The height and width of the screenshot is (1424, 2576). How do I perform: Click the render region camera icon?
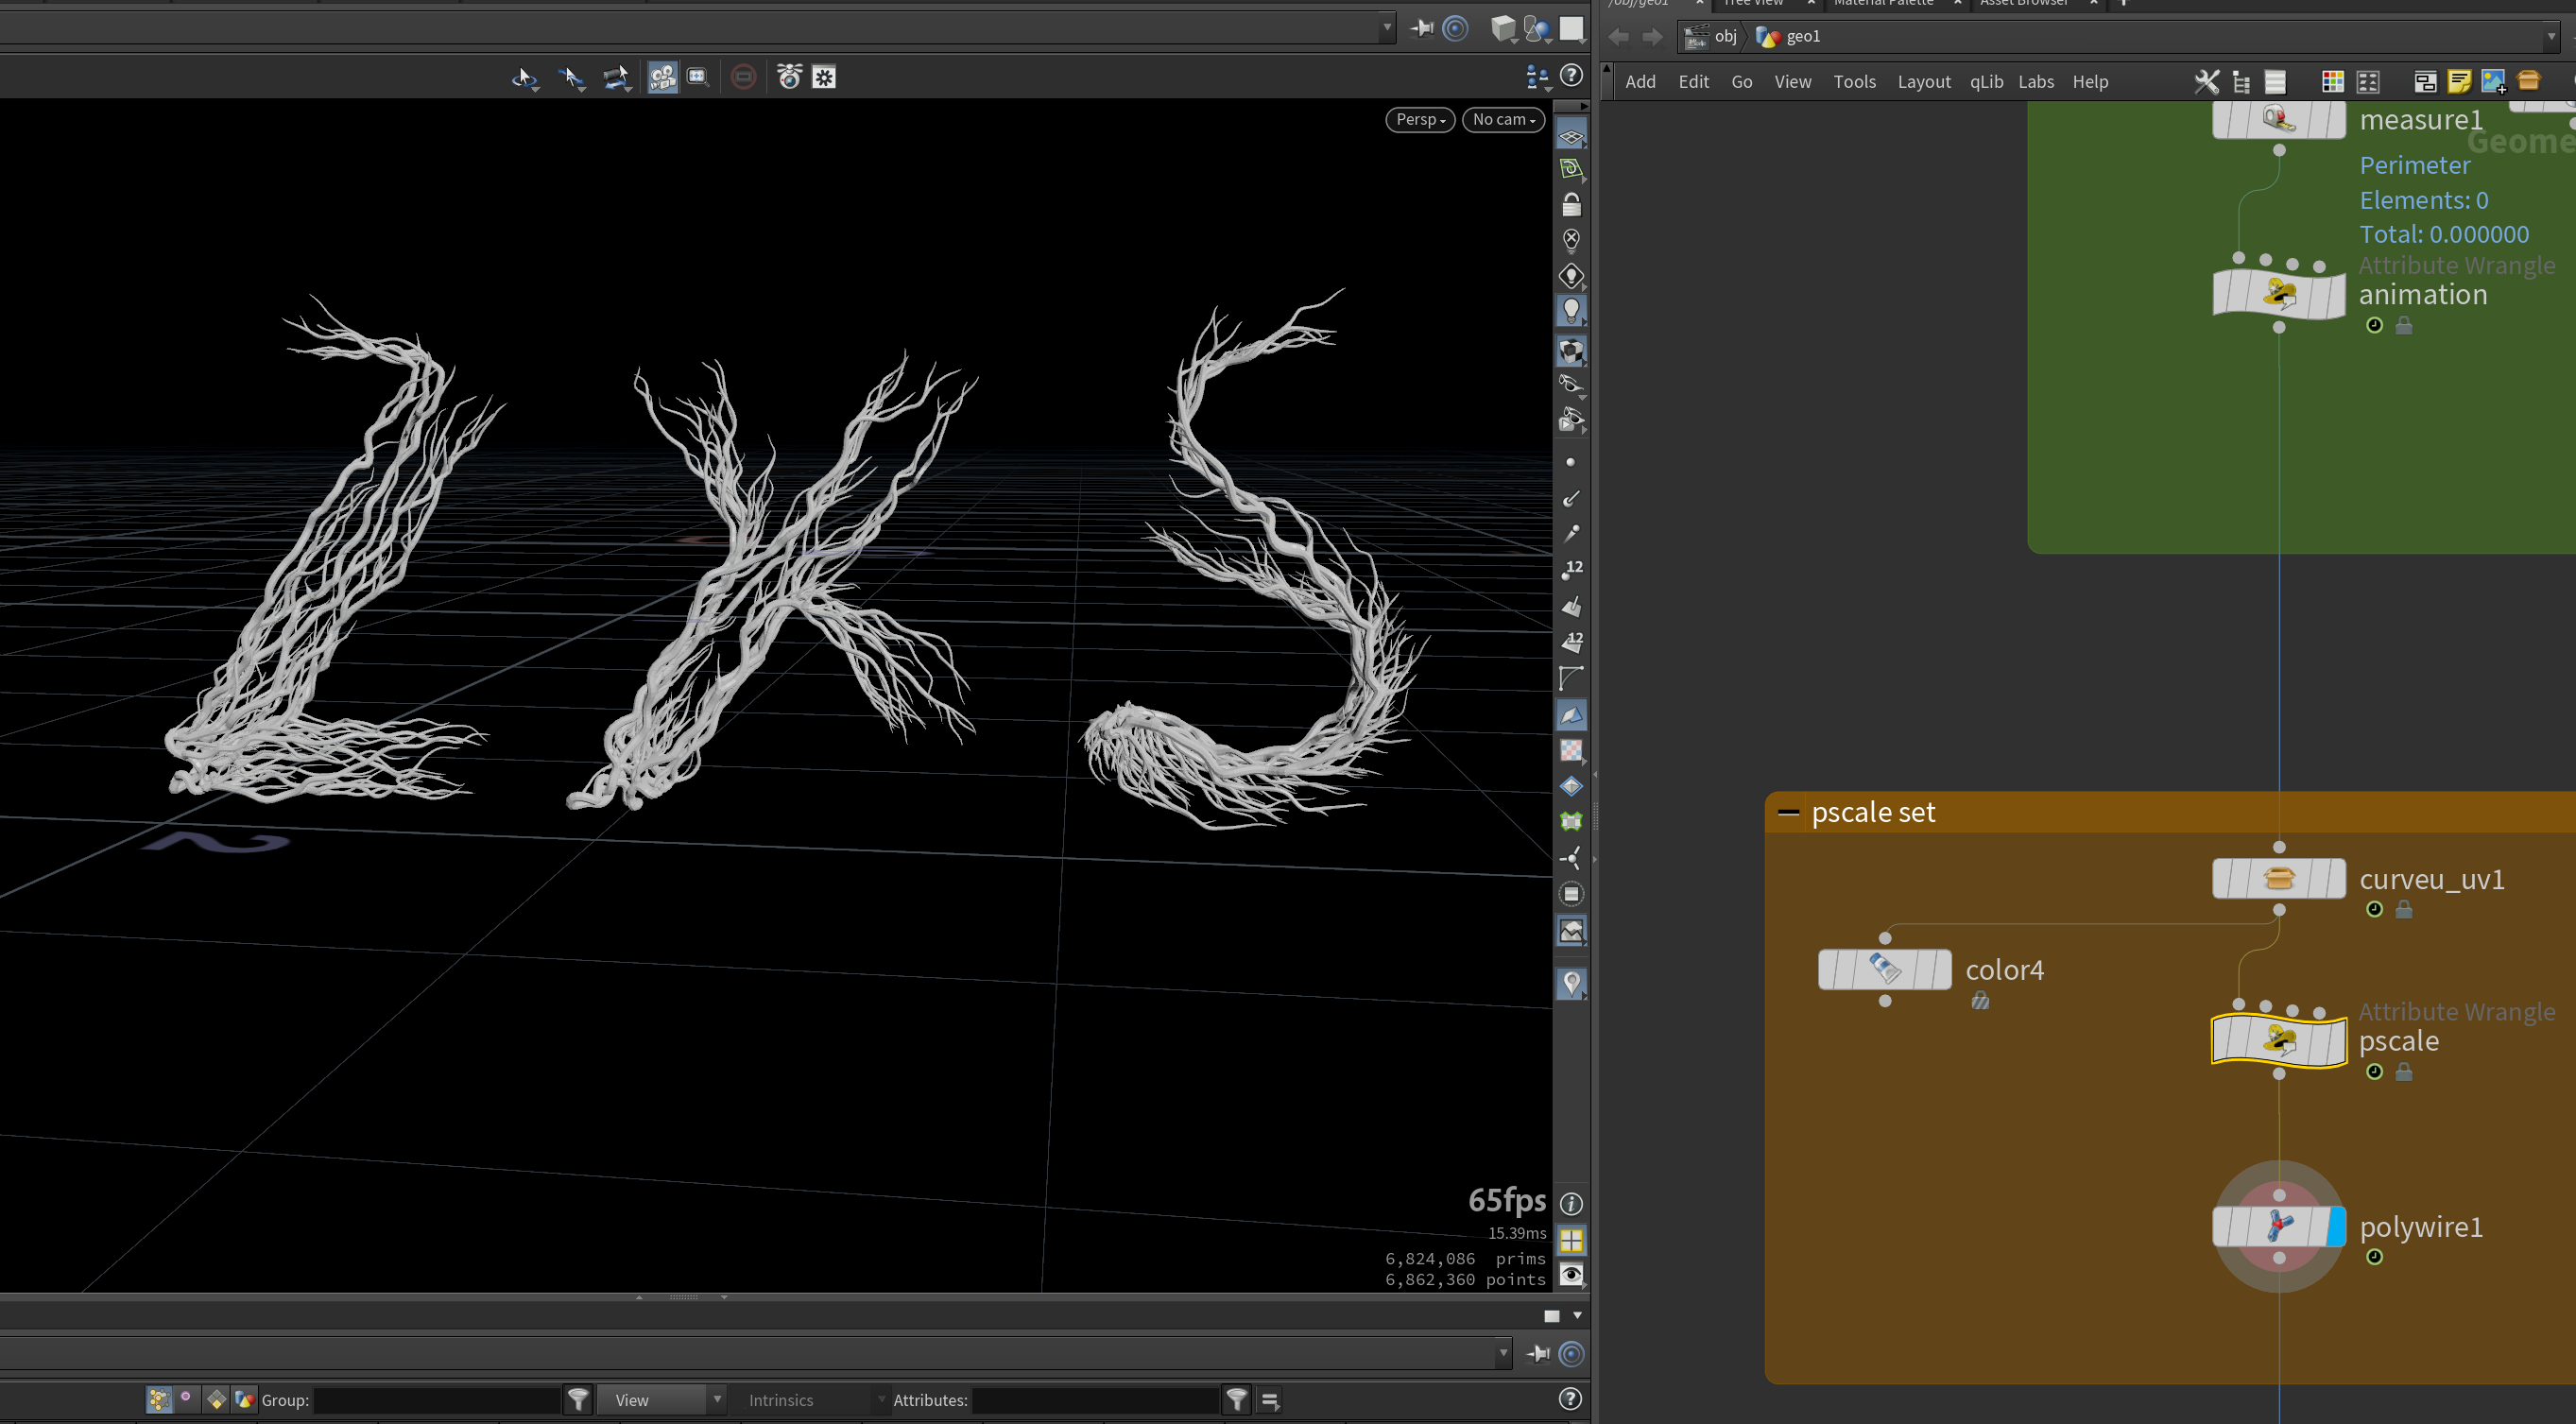point(662,77)
